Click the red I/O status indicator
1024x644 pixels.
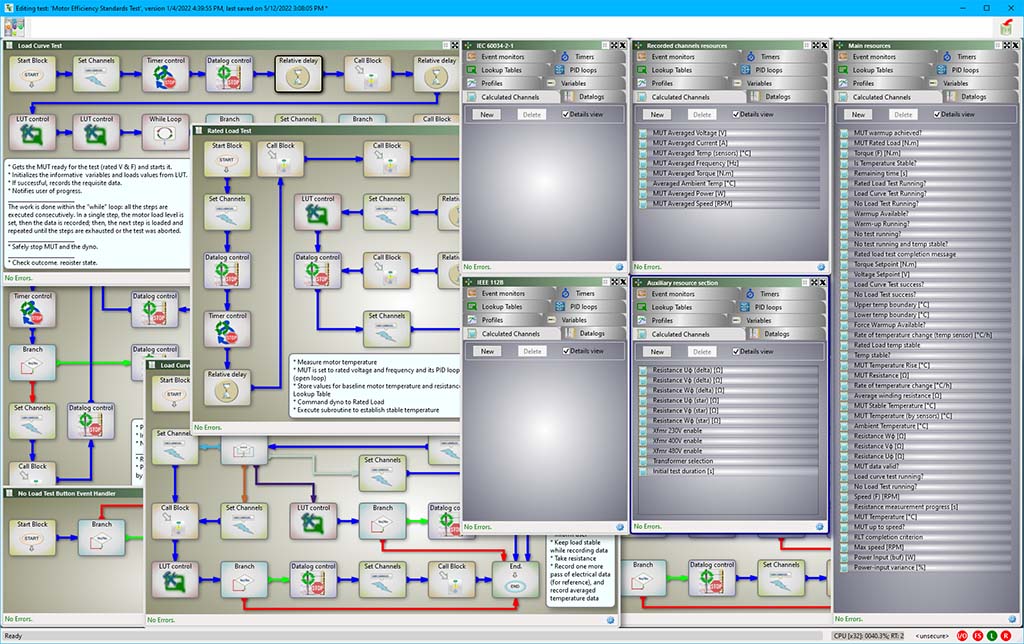pyautogui.click(x=961, y=635)
